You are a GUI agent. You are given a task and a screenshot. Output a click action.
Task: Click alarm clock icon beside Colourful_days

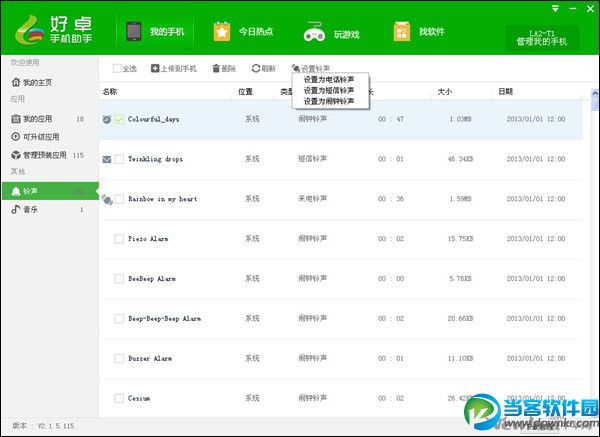click(x=107, y=119)
